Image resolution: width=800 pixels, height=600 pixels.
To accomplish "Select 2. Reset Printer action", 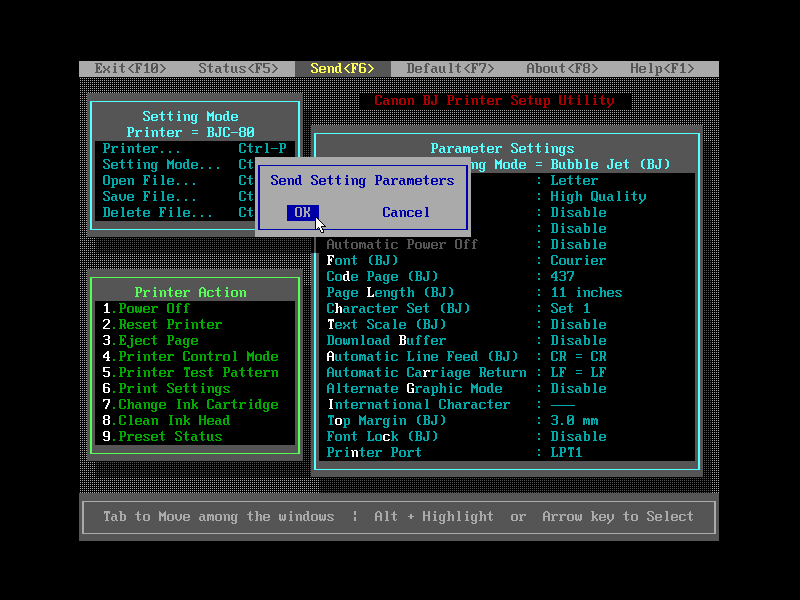I will coord(194,324).
